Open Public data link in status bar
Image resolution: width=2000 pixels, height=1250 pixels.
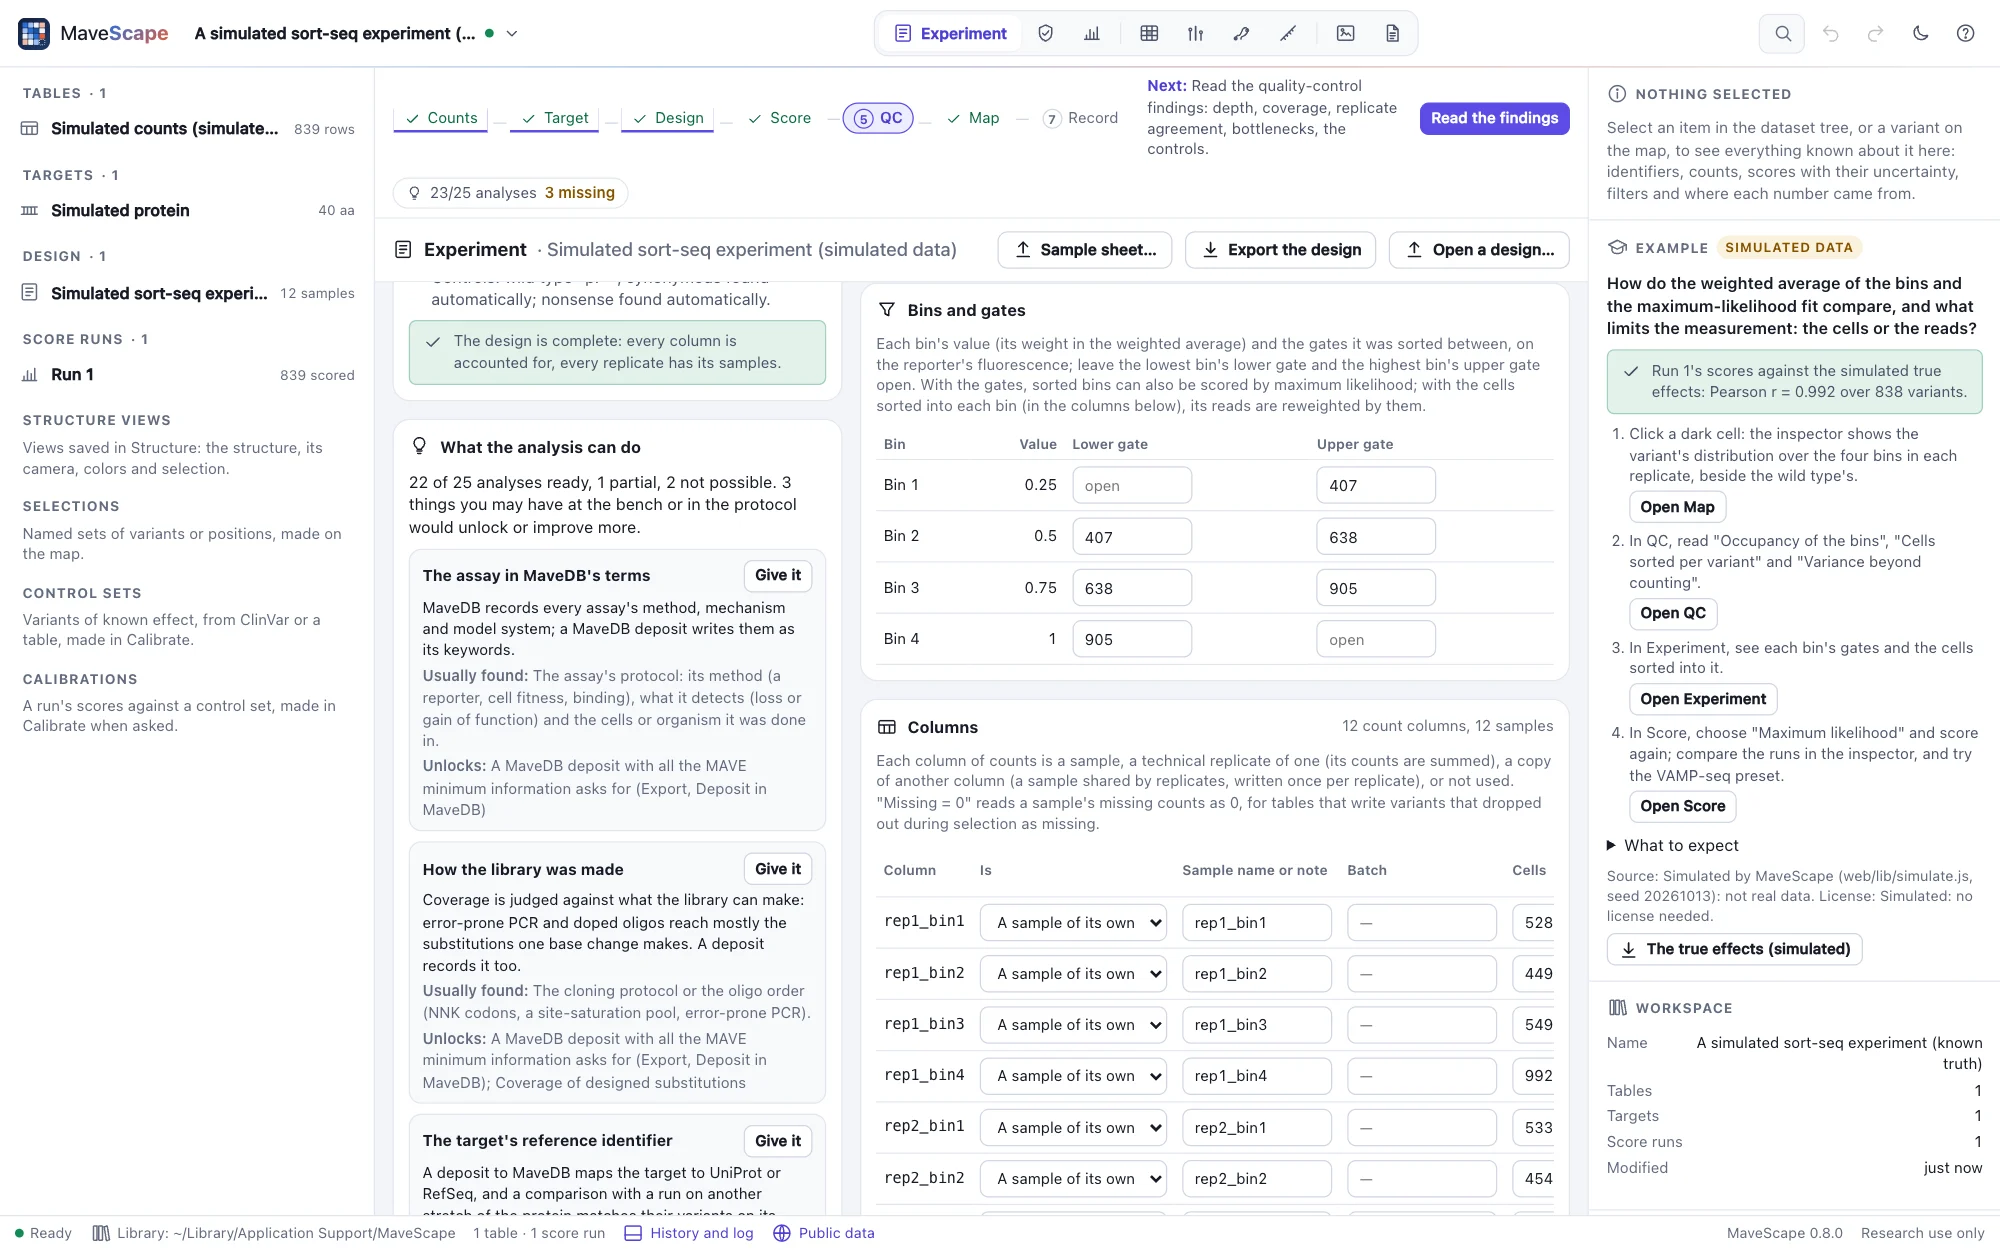click(824, 1233)
